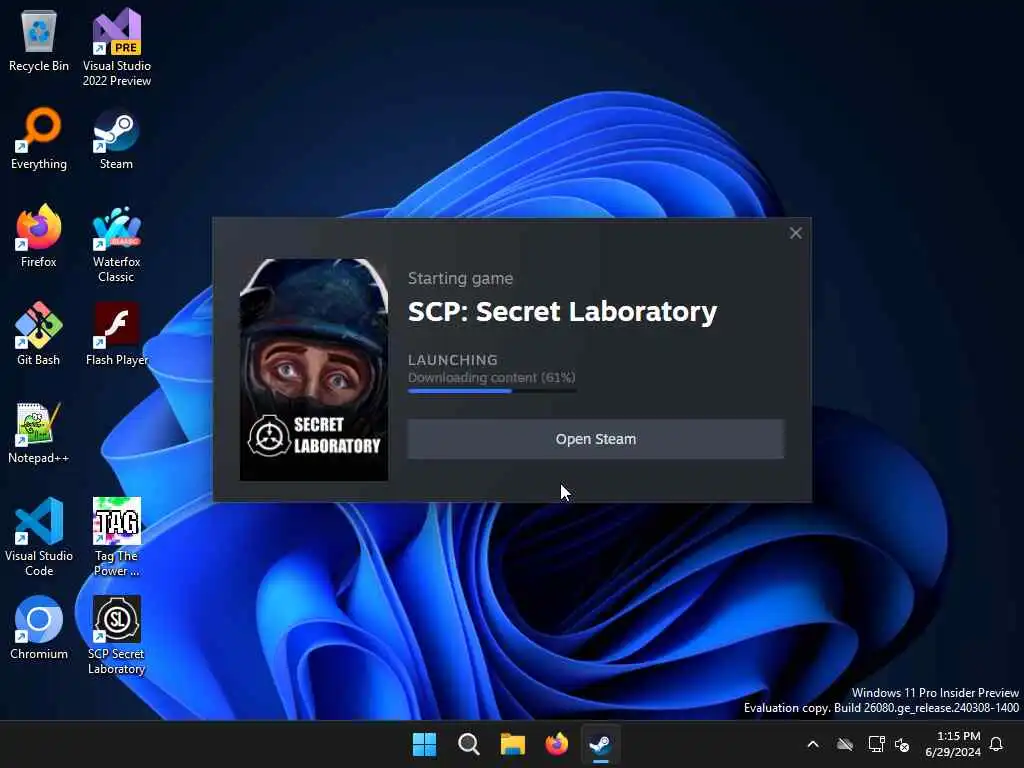Close the Steam launching dialog

point(795,233)
